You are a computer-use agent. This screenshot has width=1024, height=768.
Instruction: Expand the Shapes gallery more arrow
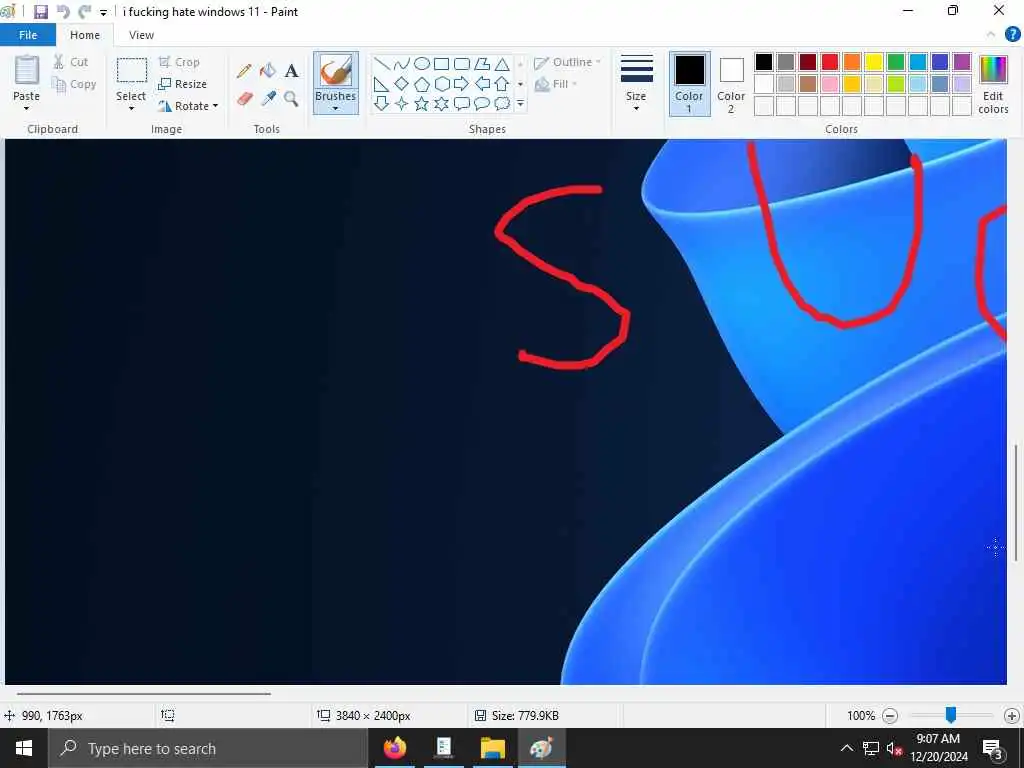click(x=520, y=103)
